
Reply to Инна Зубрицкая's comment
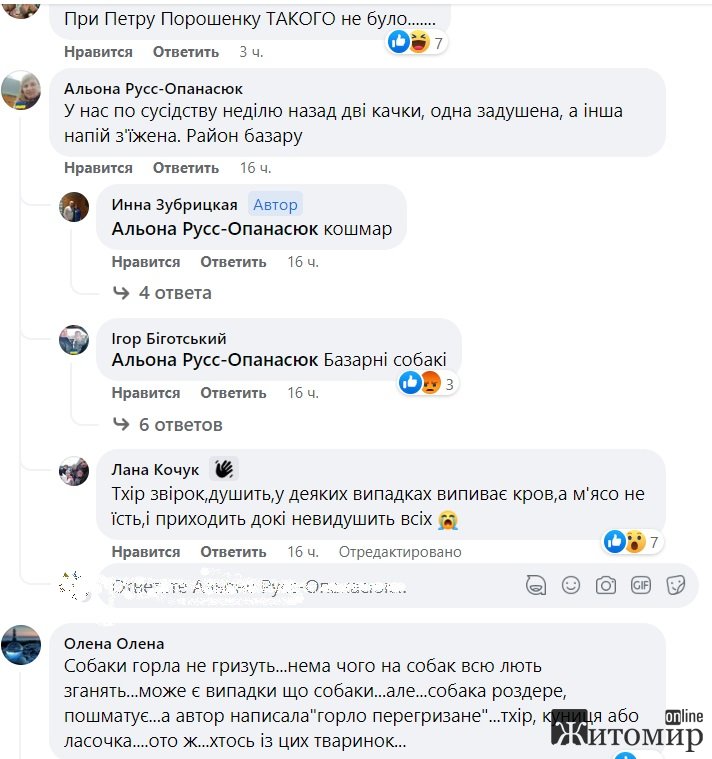click(x=233, y=262)
